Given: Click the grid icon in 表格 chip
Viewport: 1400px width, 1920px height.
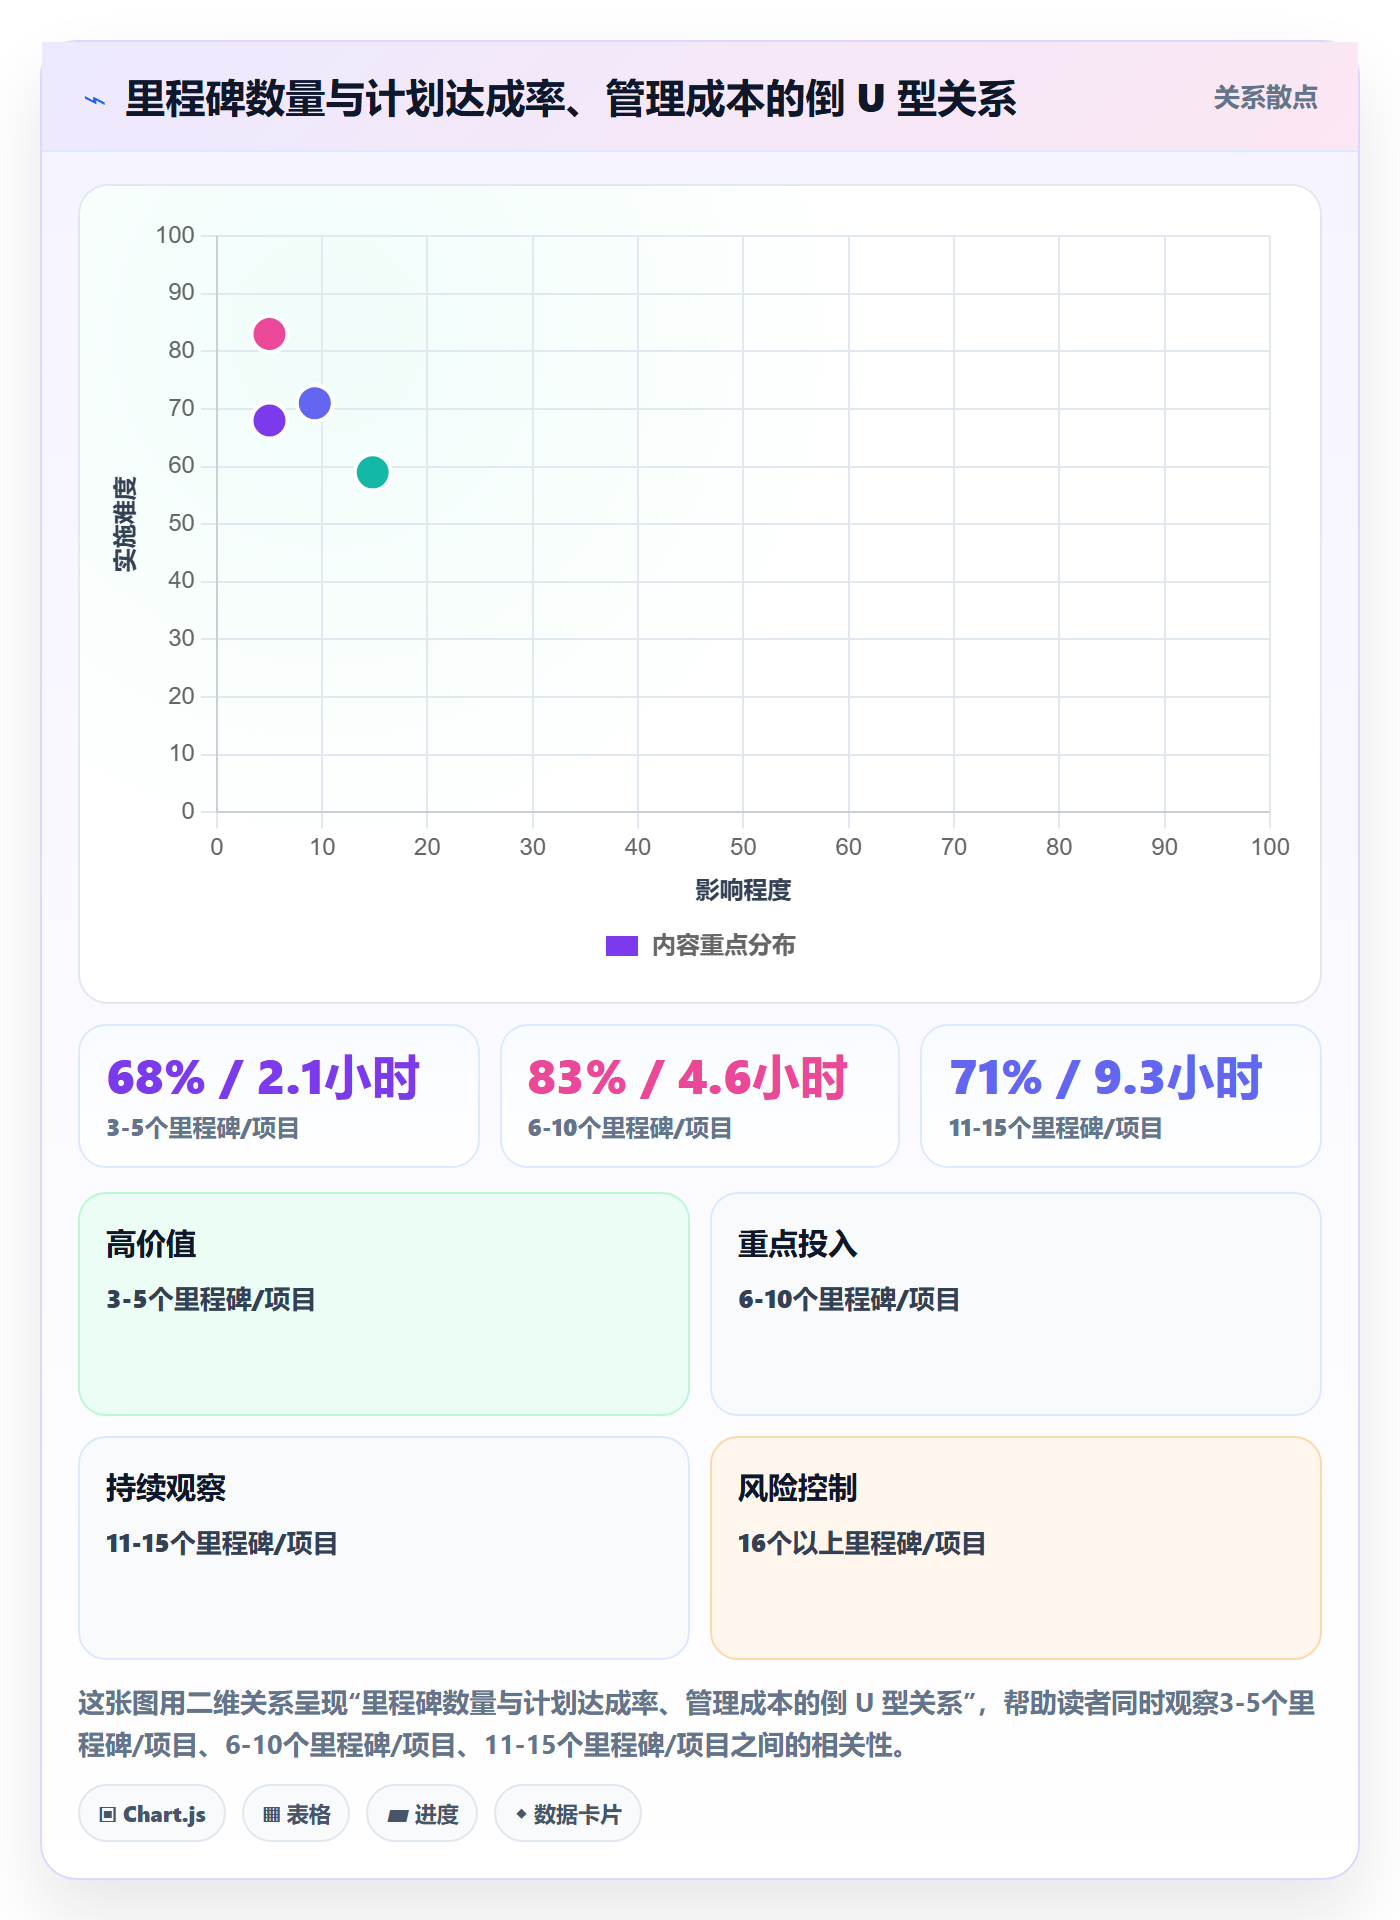Looking at the screenshot, I should pyautogui.click(x=271, y=1814).
